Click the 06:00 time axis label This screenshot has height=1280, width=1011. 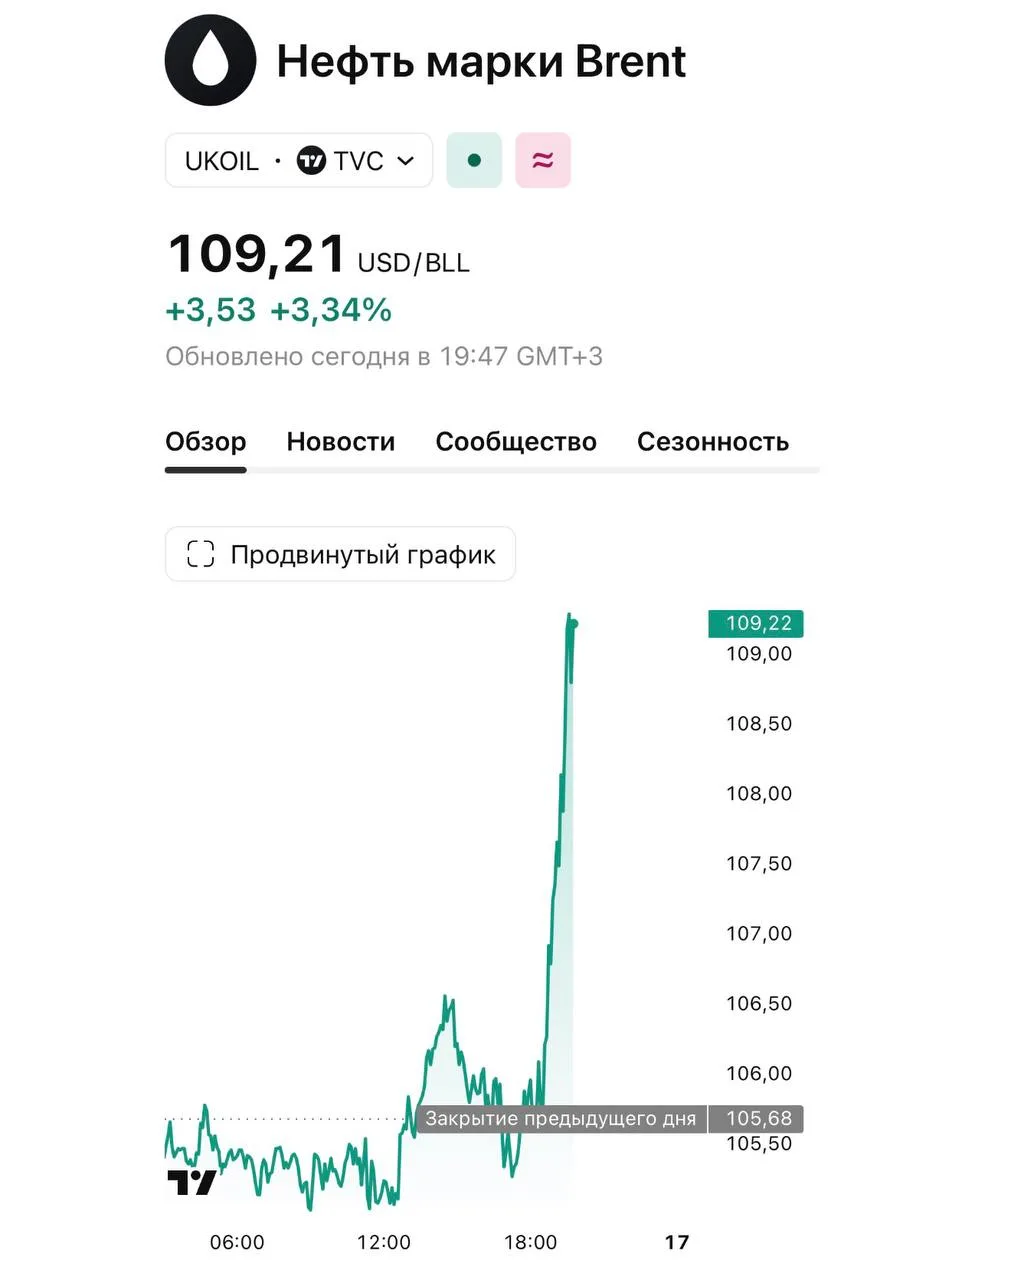tap(237, 1242)
